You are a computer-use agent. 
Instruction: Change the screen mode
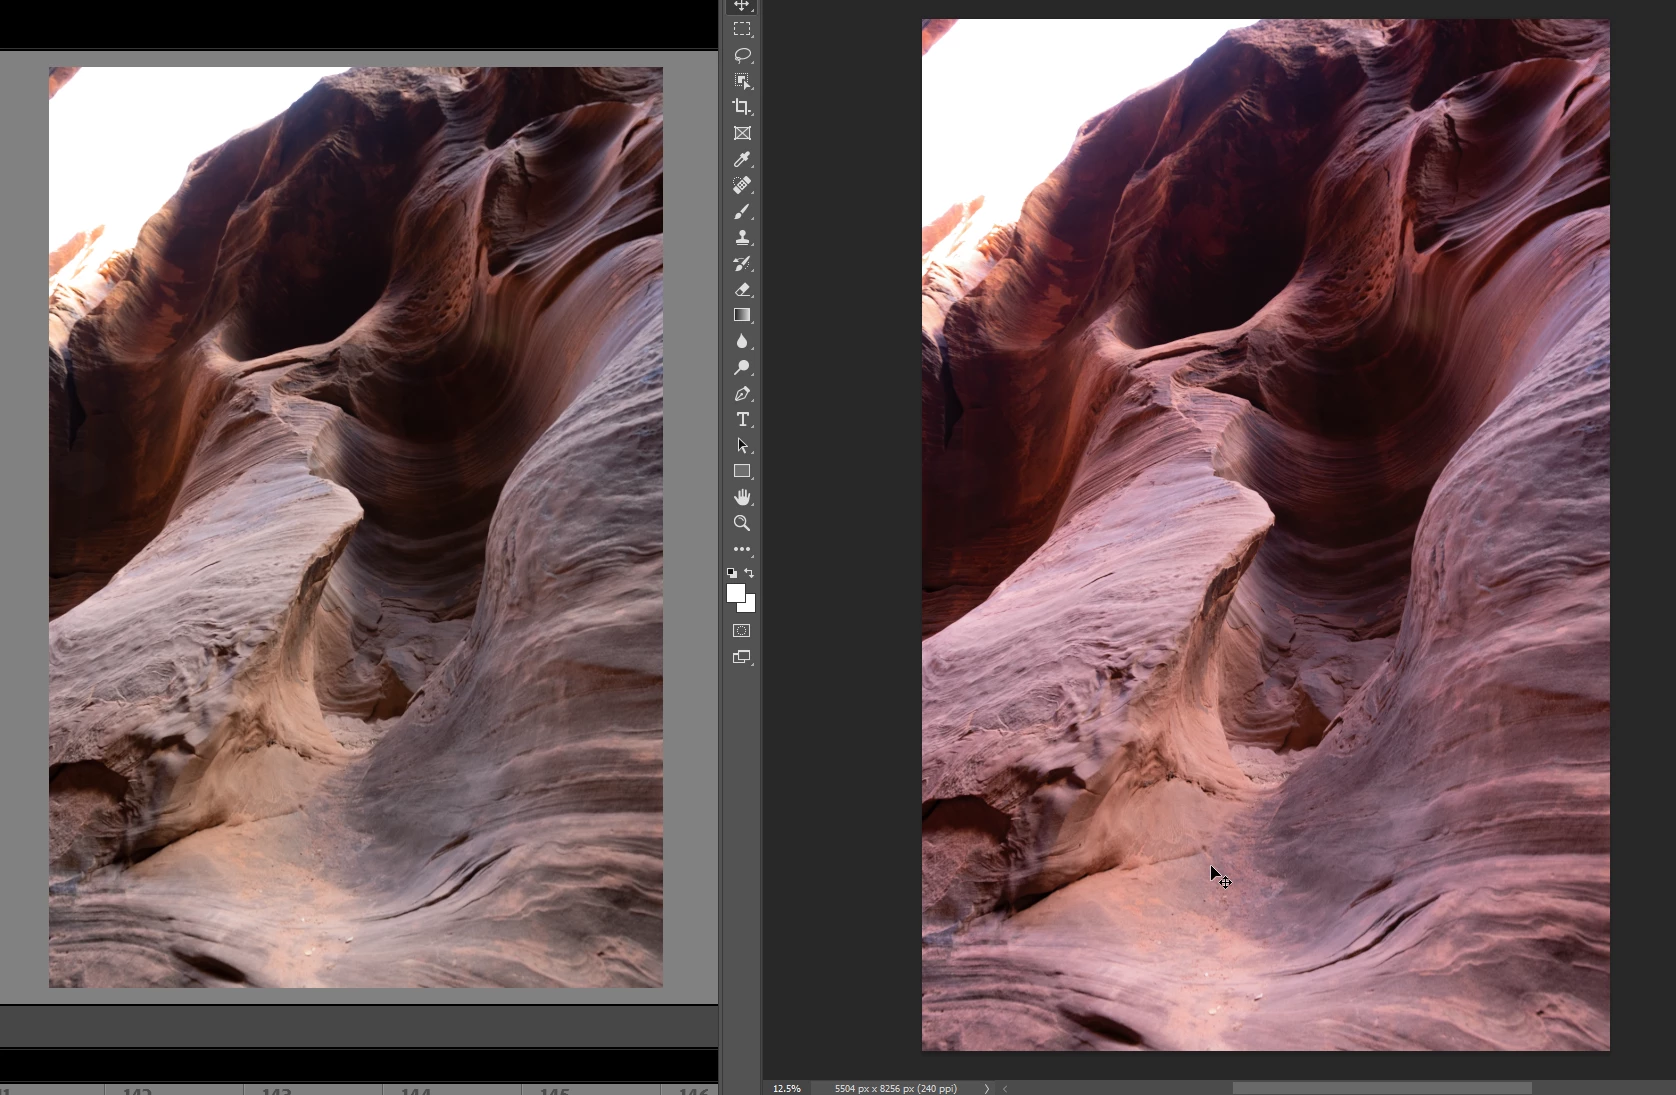pyautogui.click(x=742, y=657)
